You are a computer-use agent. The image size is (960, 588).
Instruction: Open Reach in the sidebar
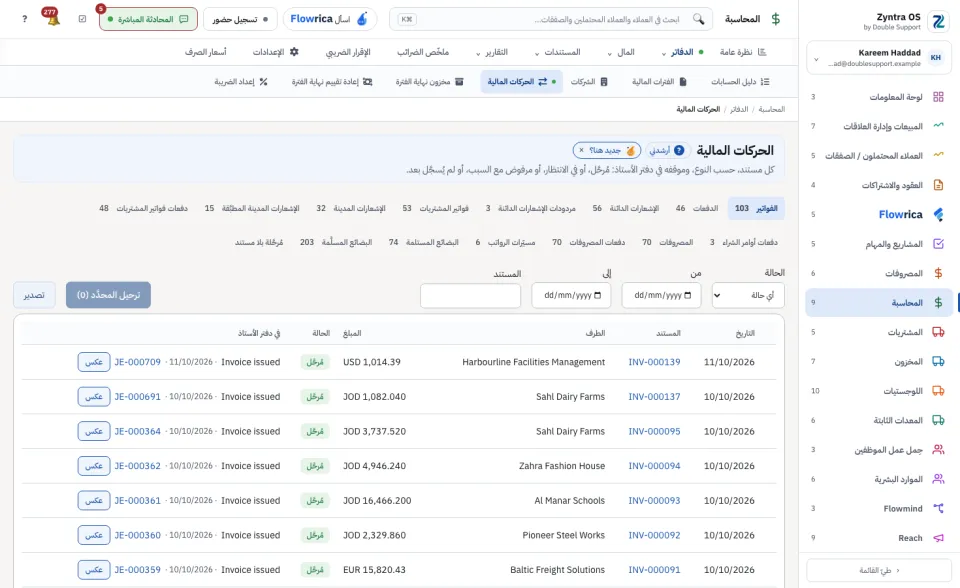click(879, 538)
